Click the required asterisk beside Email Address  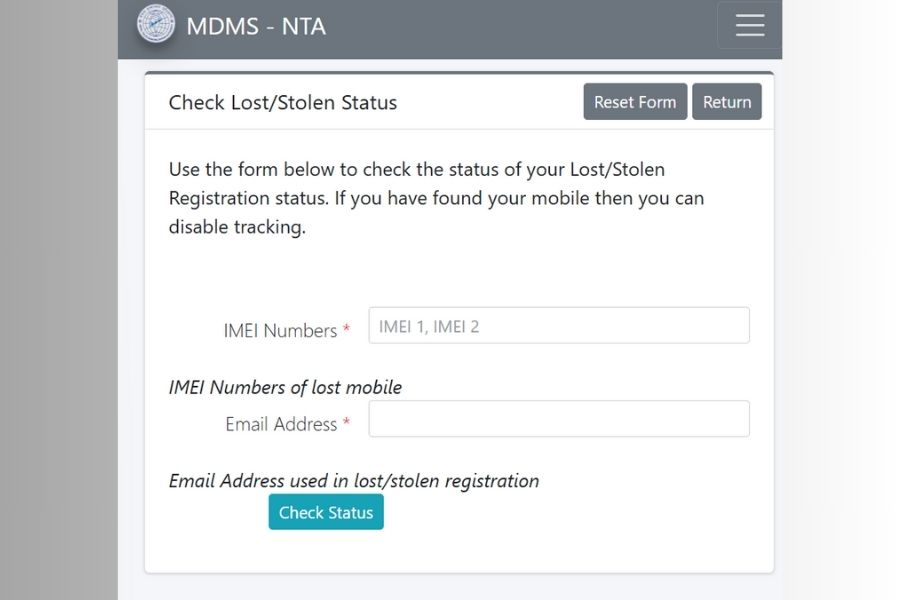pos(346,421)
